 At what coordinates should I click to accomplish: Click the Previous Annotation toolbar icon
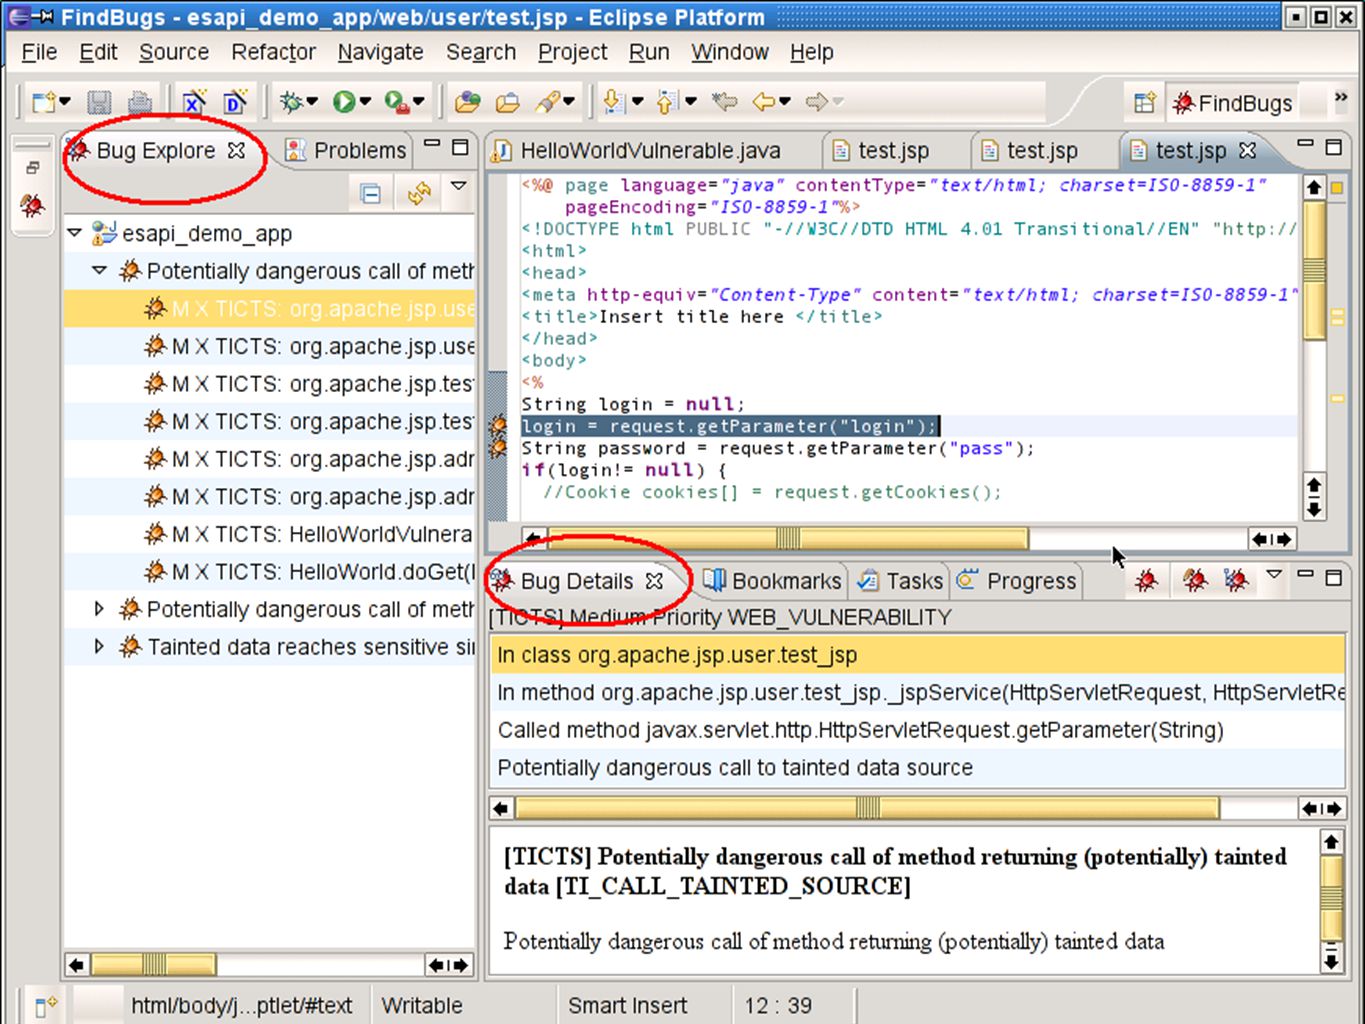pyautogui.click(x=667, y=102)
